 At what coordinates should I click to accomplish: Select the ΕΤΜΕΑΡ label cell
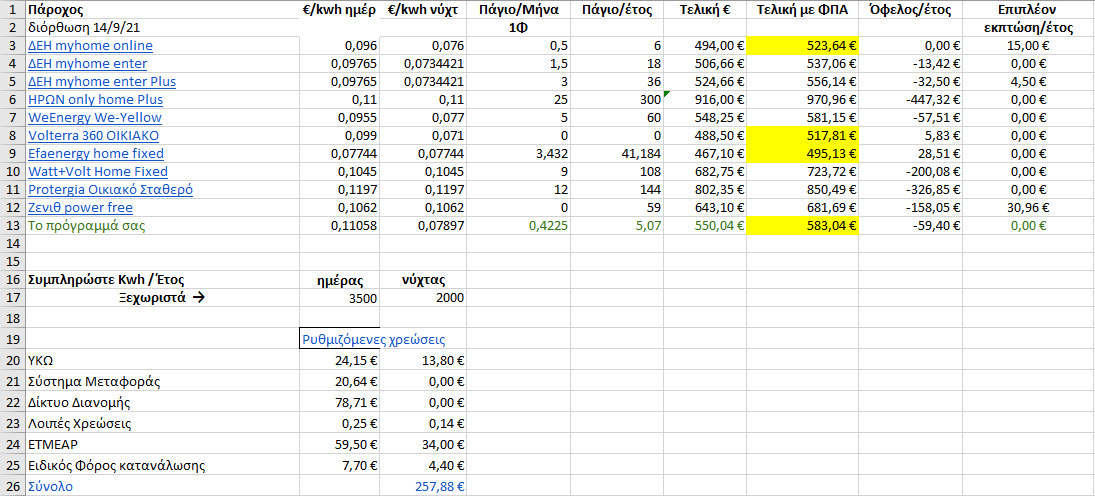click(163, 444)
